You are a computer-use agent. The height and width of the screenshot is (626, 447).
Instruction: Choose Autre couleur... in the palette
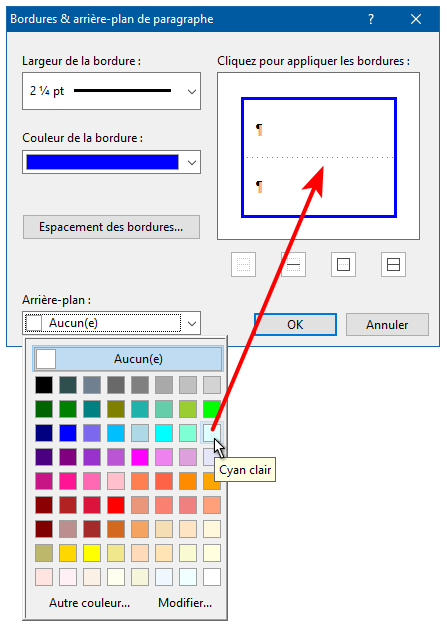[x=89, y=602]
